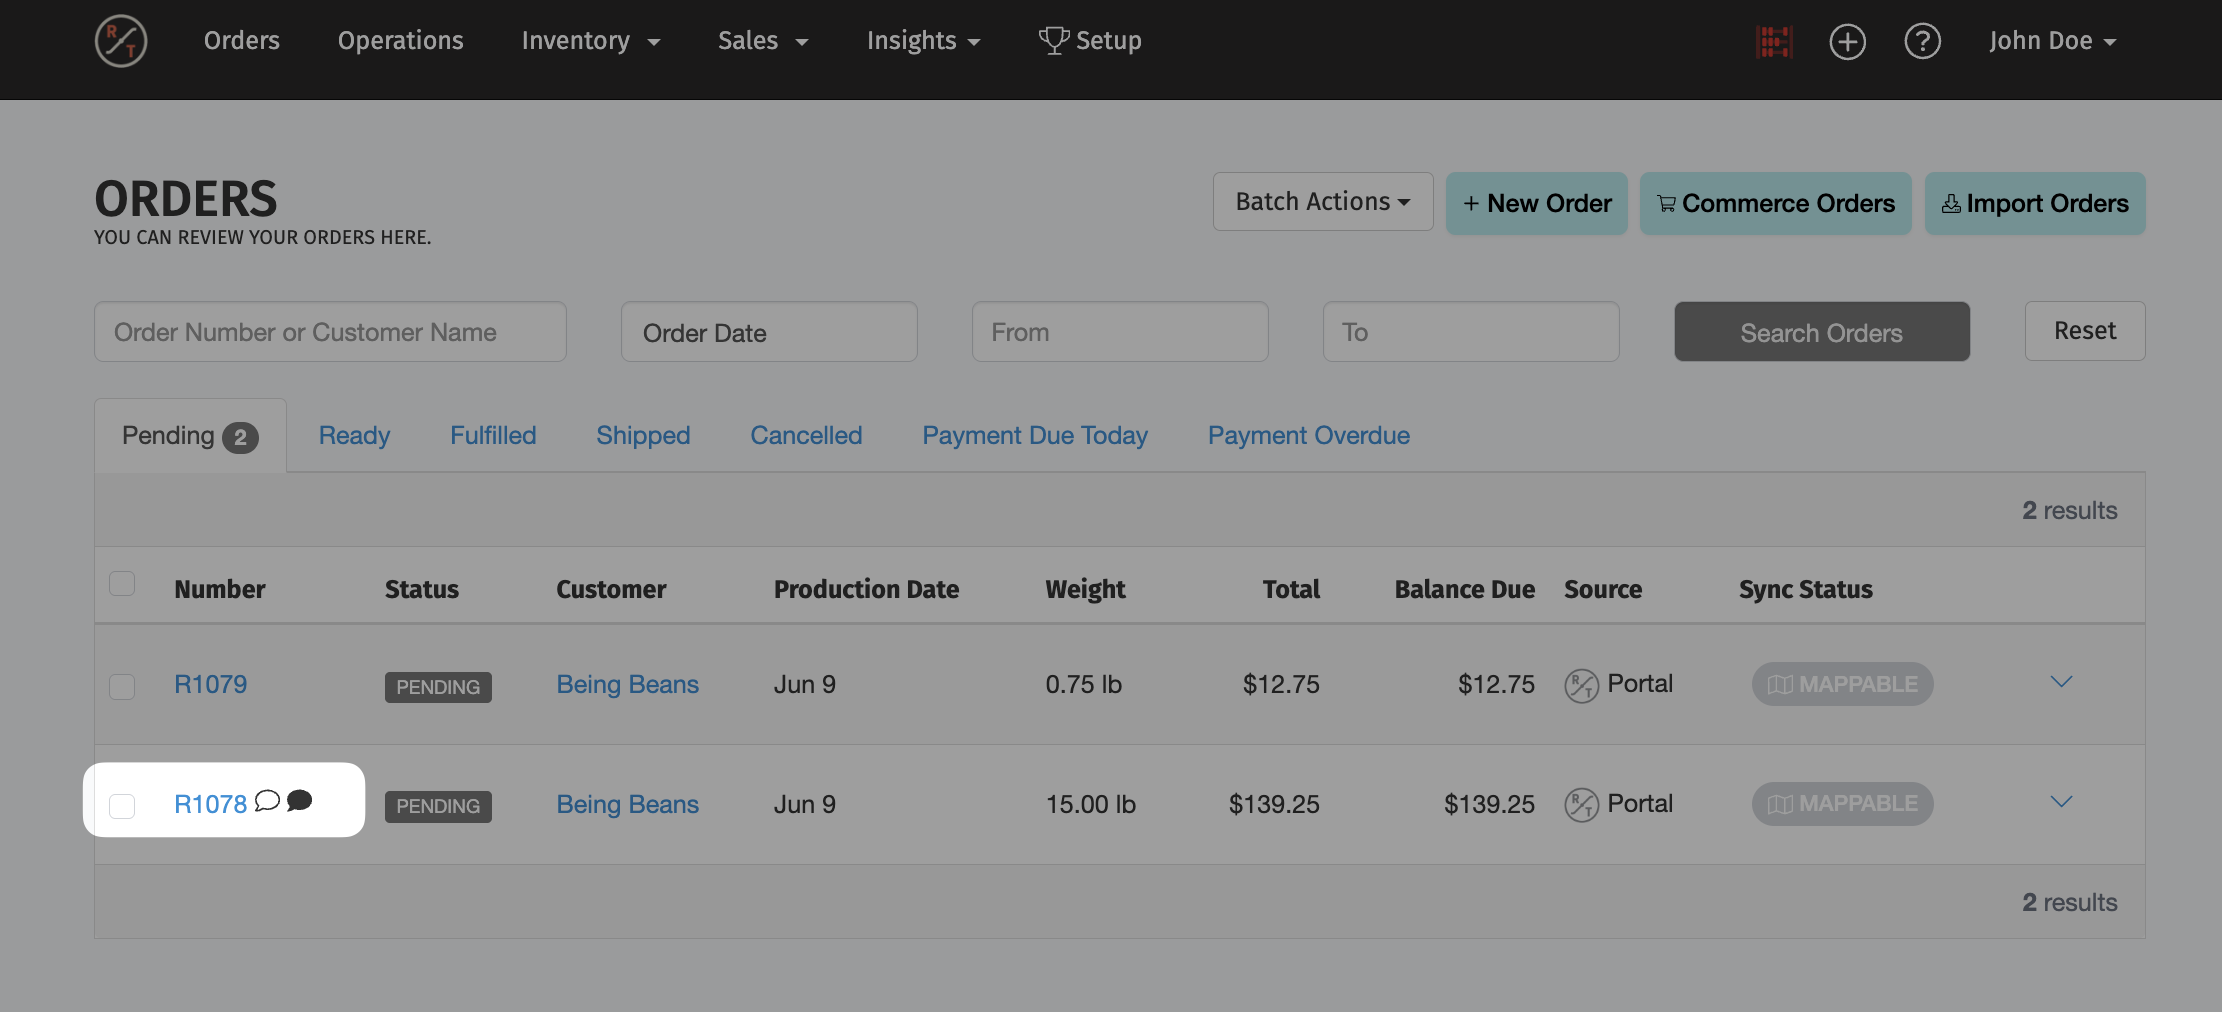
Task: Open the Being Beans customer link for R1079
Action: [x=627, y=685]
